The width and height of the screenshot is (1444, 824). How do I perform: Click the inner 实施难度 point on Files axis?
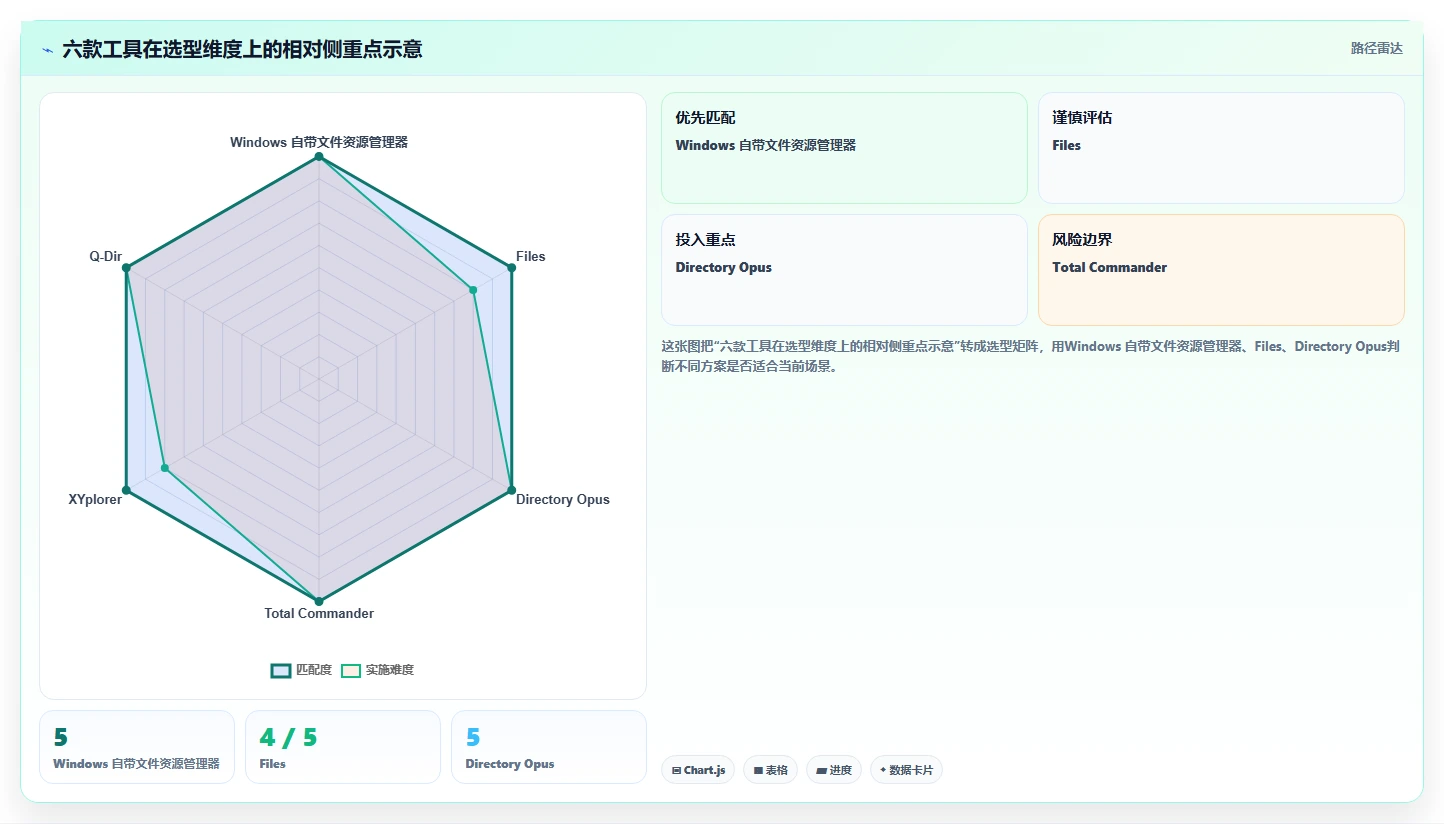pos(473,290)
